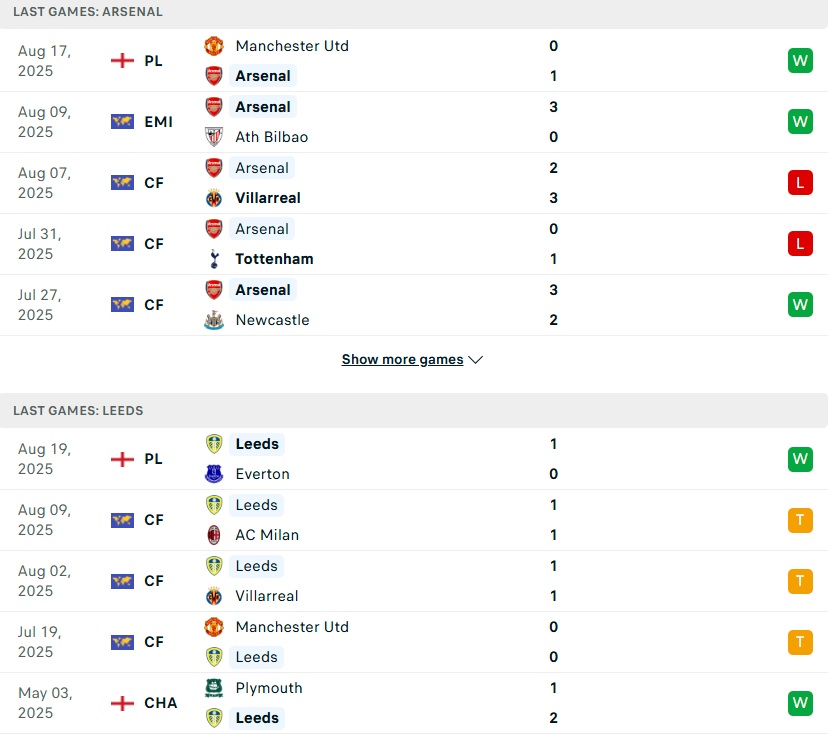The width and height of the screenshot is (829, 735).
Task: Click the Newcastle club crest icon
Action: tap(214, 320)
